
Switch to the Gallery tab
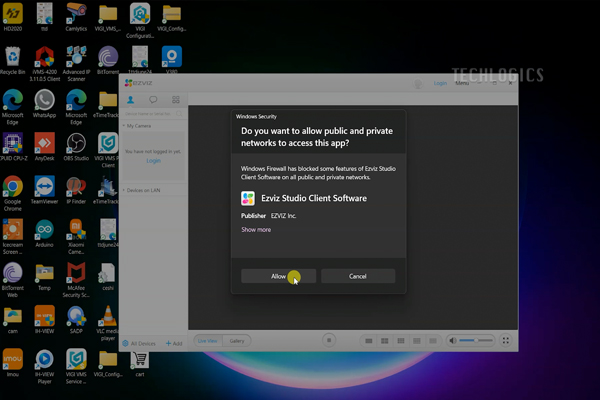[237, 341]
